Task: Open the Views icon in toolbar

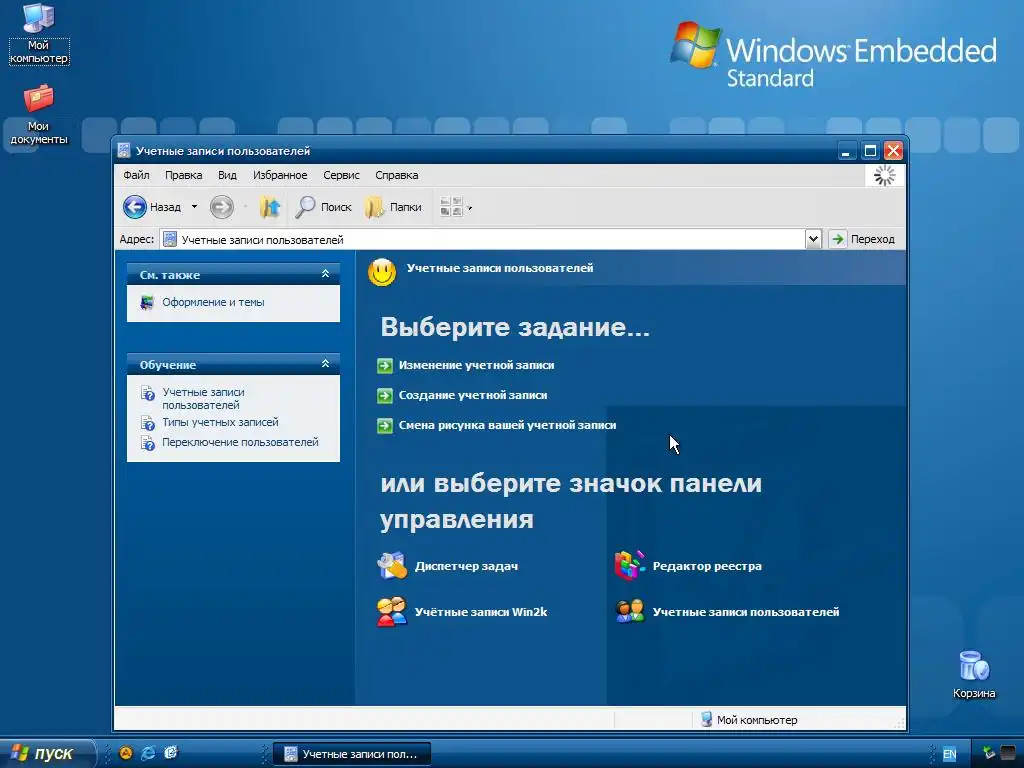Action: click(x=451, y=207)
